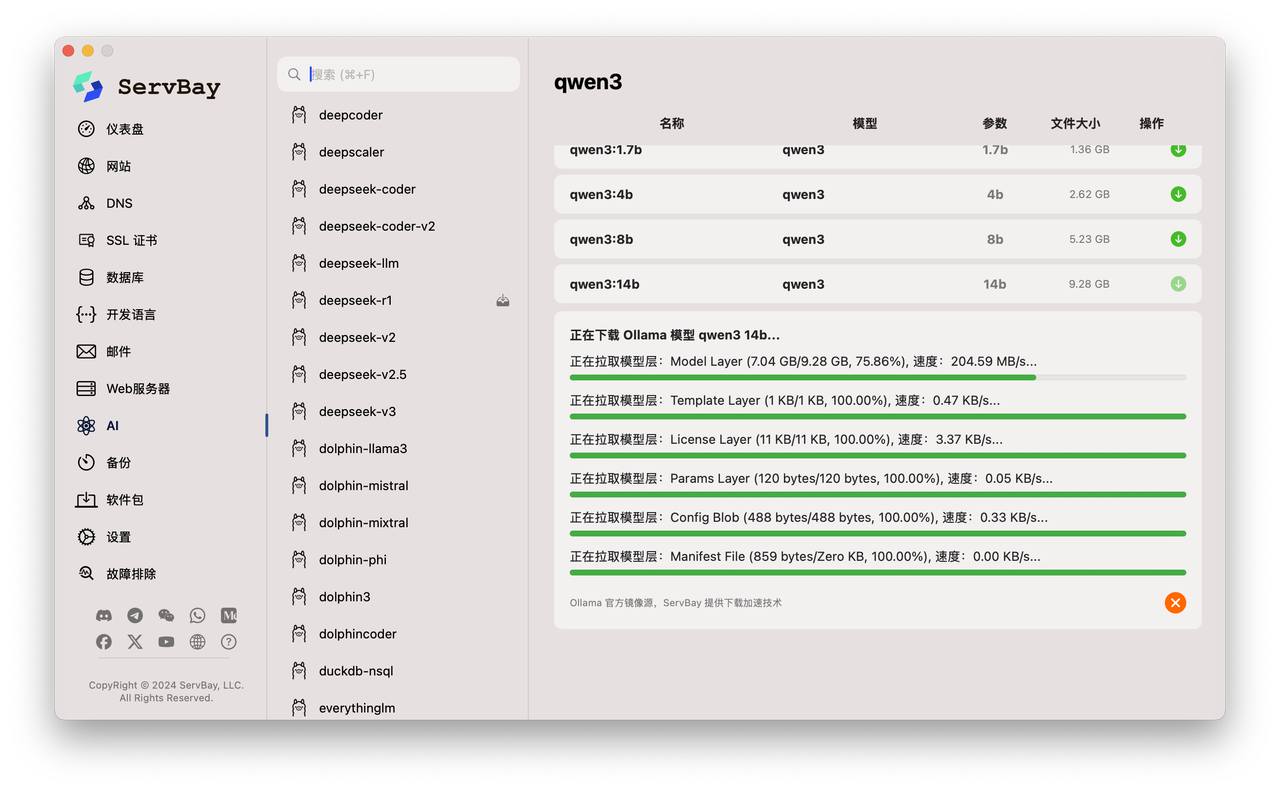Click the dimmed download icon for qwen3:14b
This screenshot has width=1280, height=792.
point(1178,284)
